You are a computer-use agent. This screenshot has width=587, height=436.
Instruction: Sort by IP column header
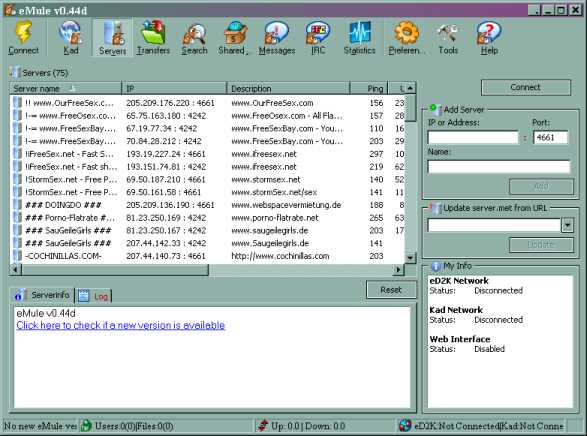click(174, 88)
